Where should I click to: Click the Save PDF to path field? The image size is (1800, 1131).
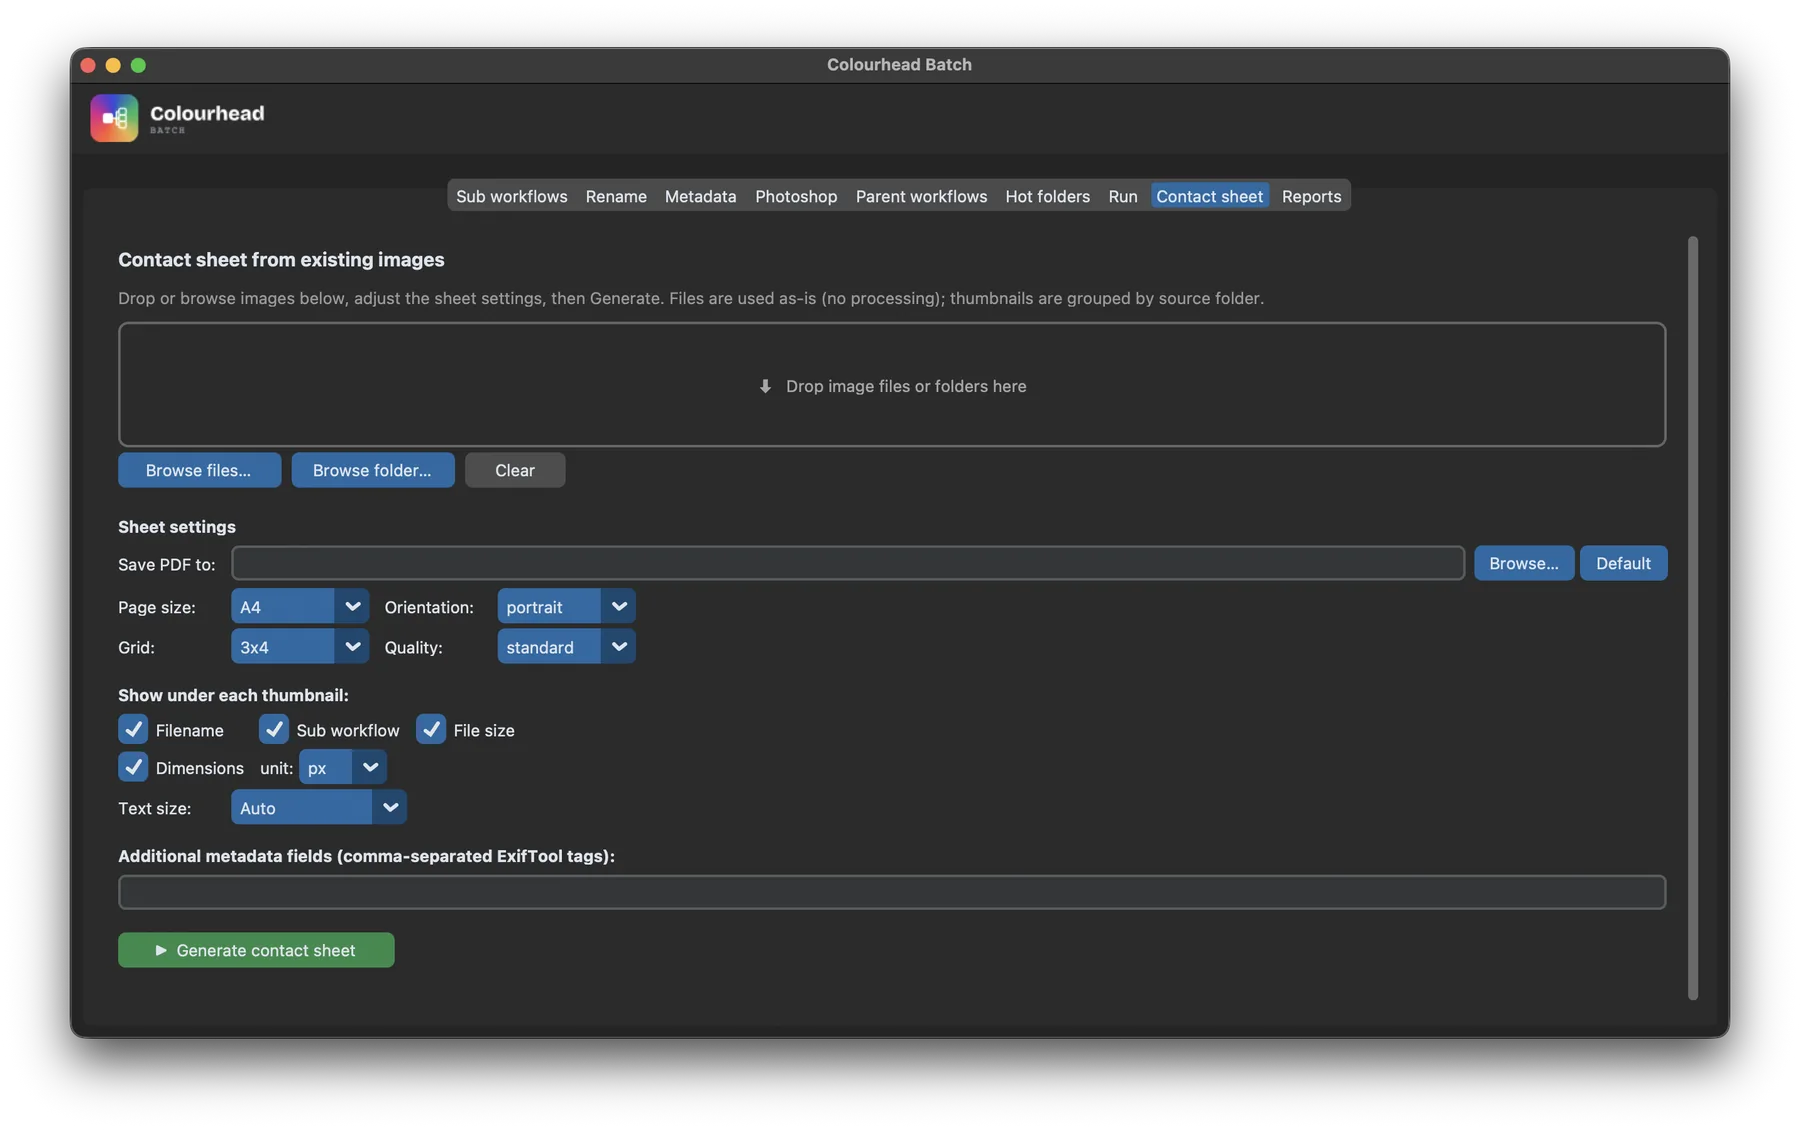pyautogui.click(x=848, y=563)
